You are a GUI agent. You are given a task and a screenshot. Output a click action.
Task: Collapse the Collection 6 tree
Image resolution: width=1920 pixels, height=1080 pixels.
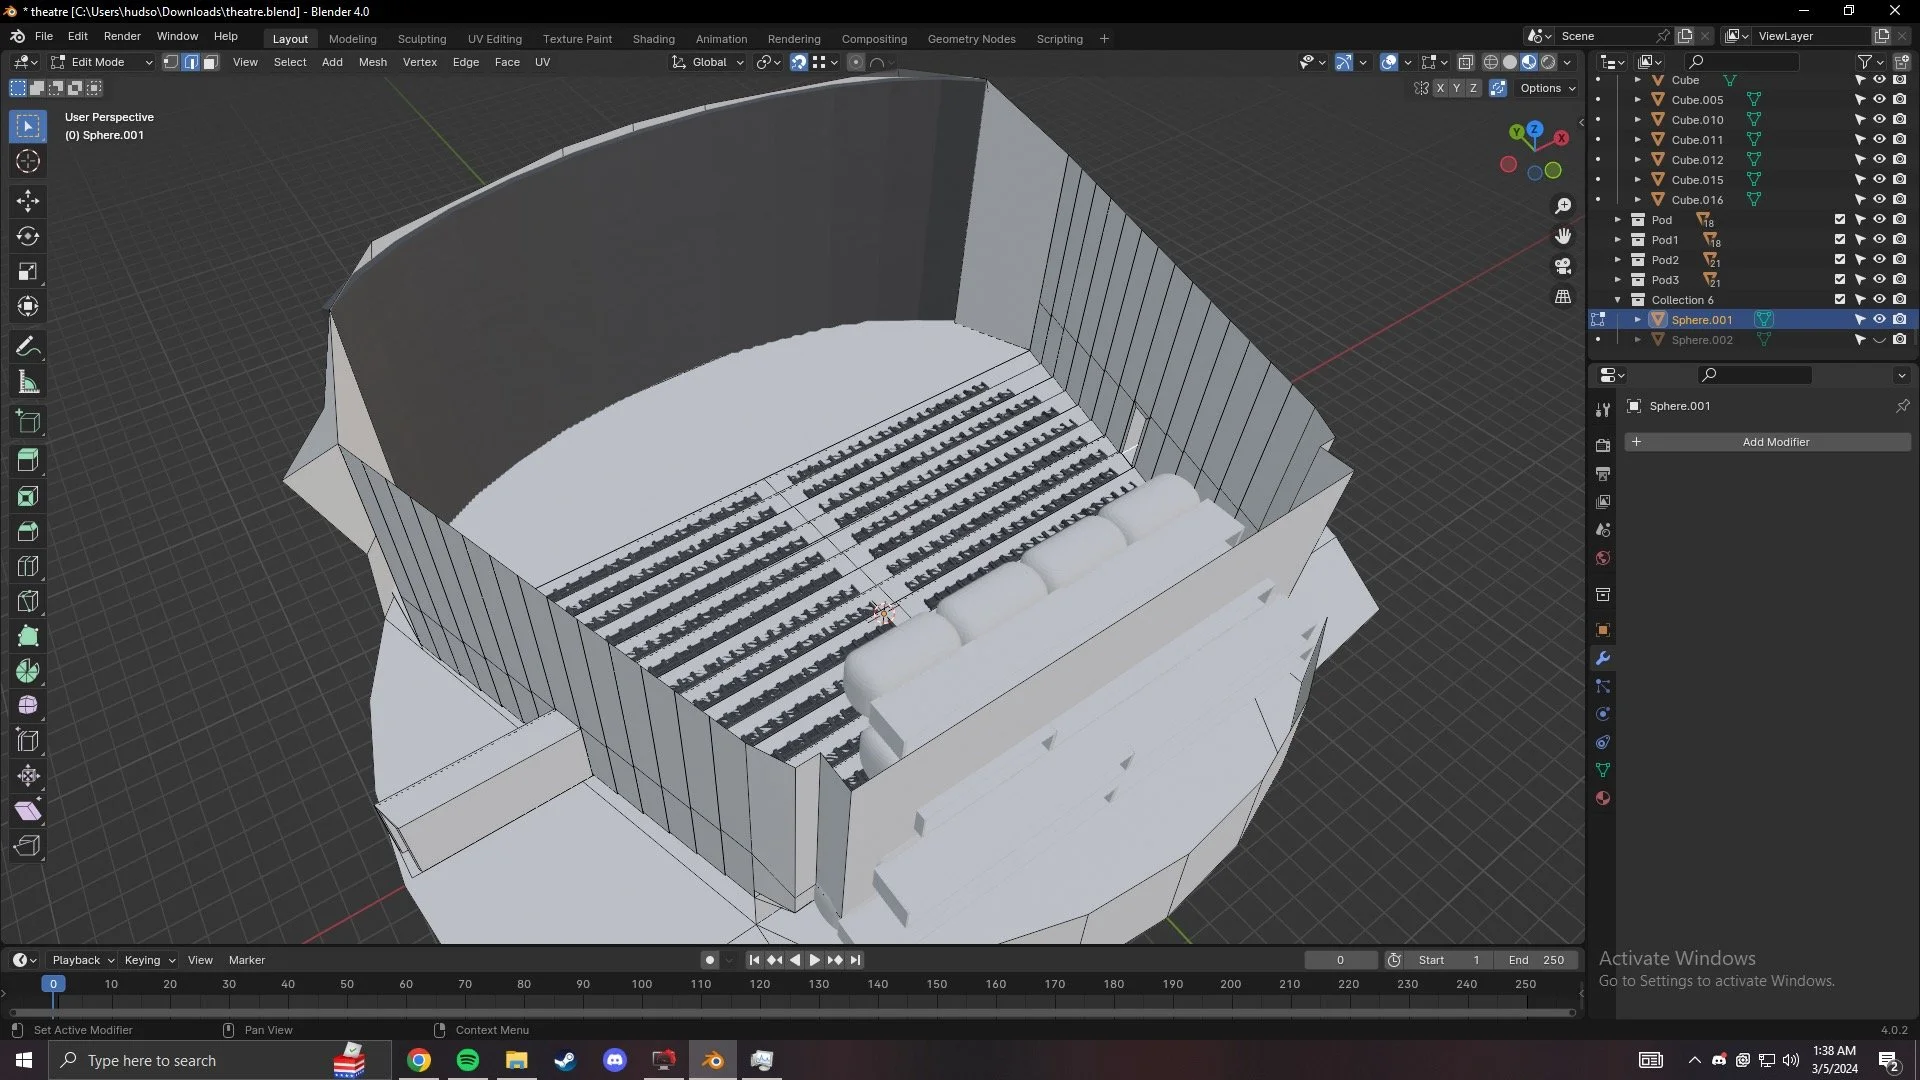(1617, 300)
